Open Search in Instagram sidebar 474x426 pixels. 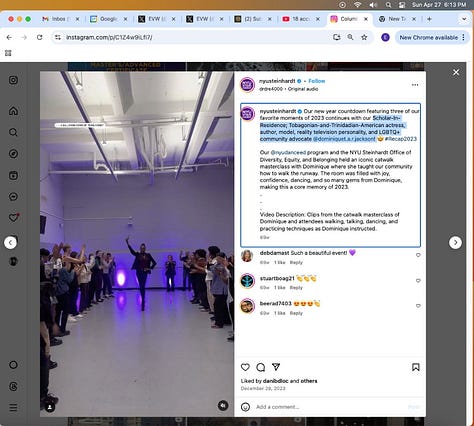pyautogui.click(x=13, y=132)
